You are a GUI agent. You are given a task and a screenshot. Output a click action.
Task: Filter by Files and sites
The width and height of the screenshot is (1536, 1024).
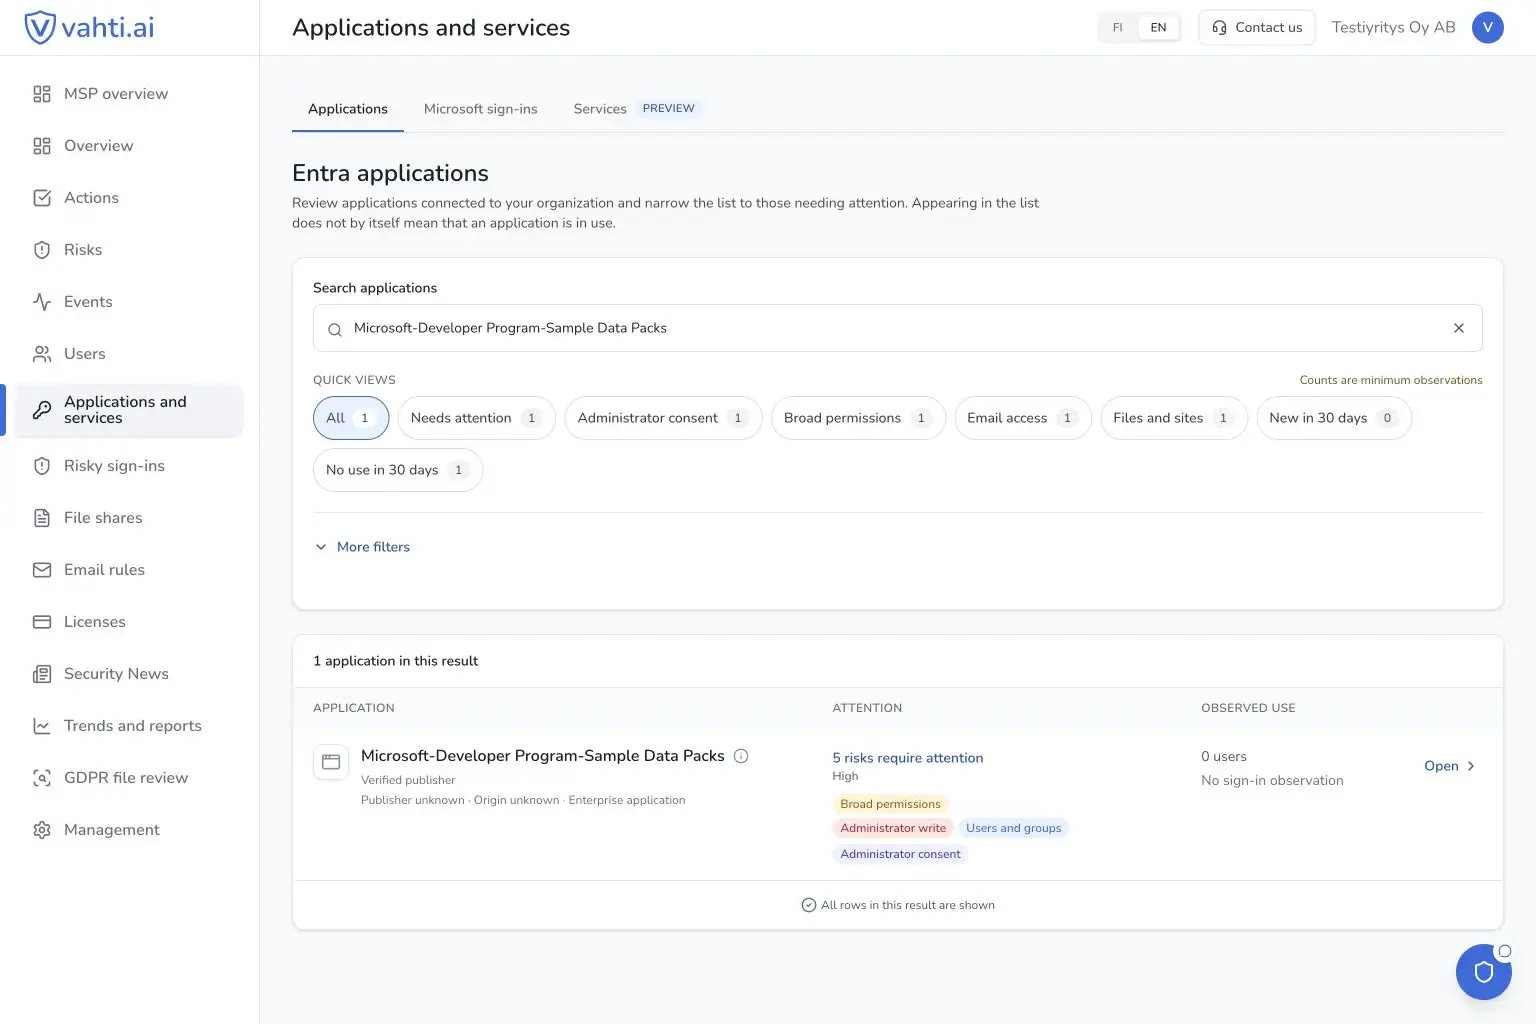1174,418
